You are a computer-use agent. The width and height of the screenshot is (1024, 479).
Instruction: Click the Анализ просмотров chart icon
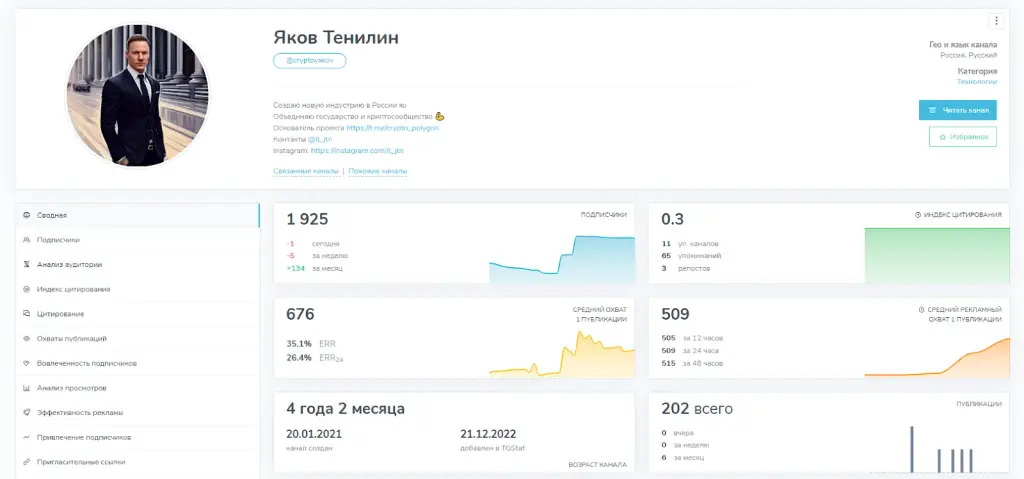pos(27,388)
